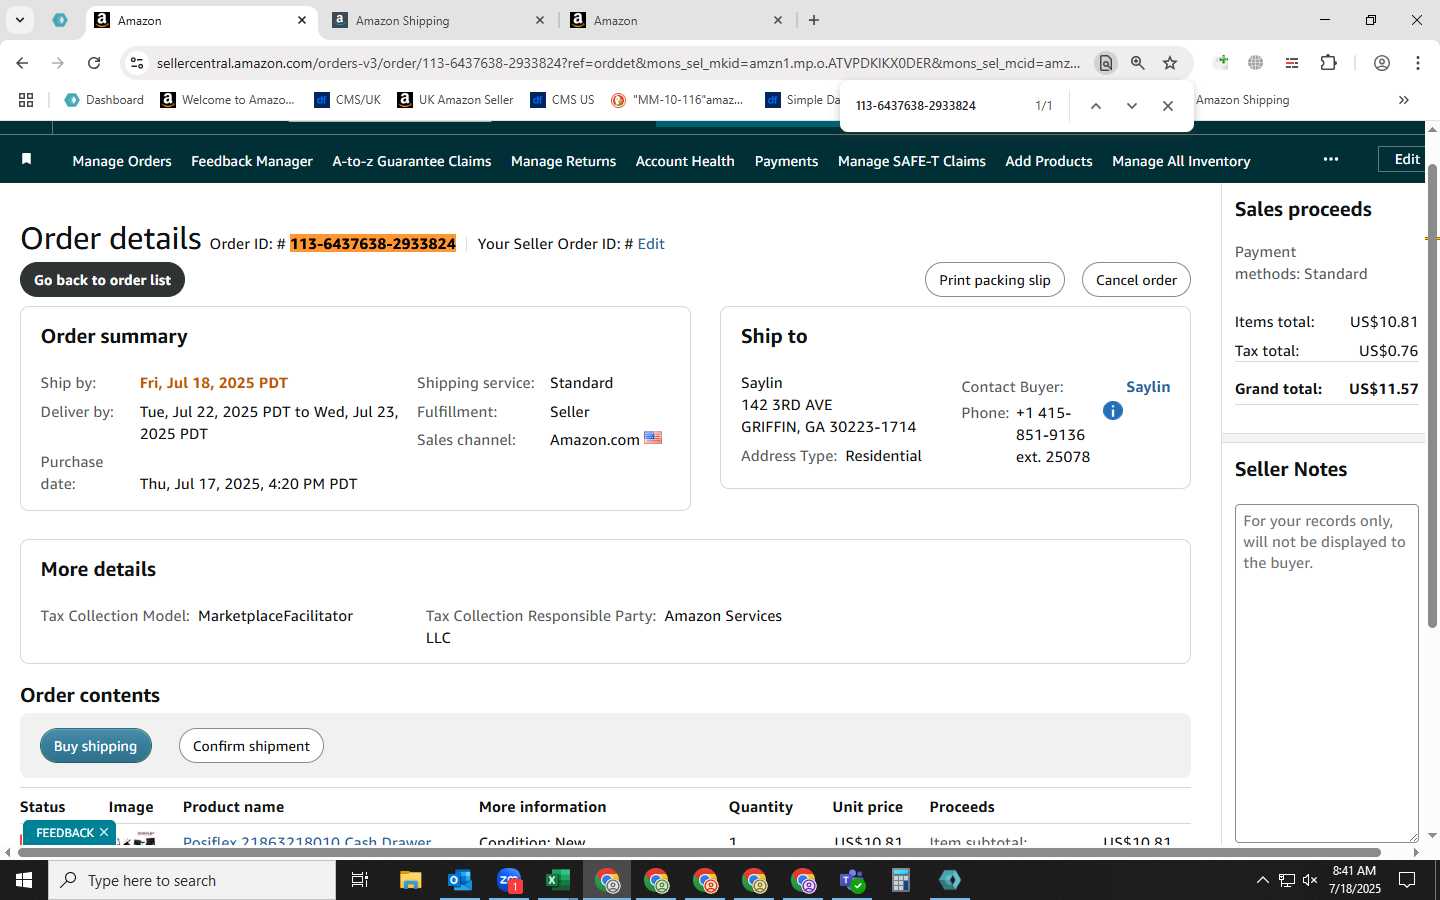Image resolution: width=1440 pixels, height=900 pixels.
Task: Click the buyer phone info icon
Action: click(1113, 411)
